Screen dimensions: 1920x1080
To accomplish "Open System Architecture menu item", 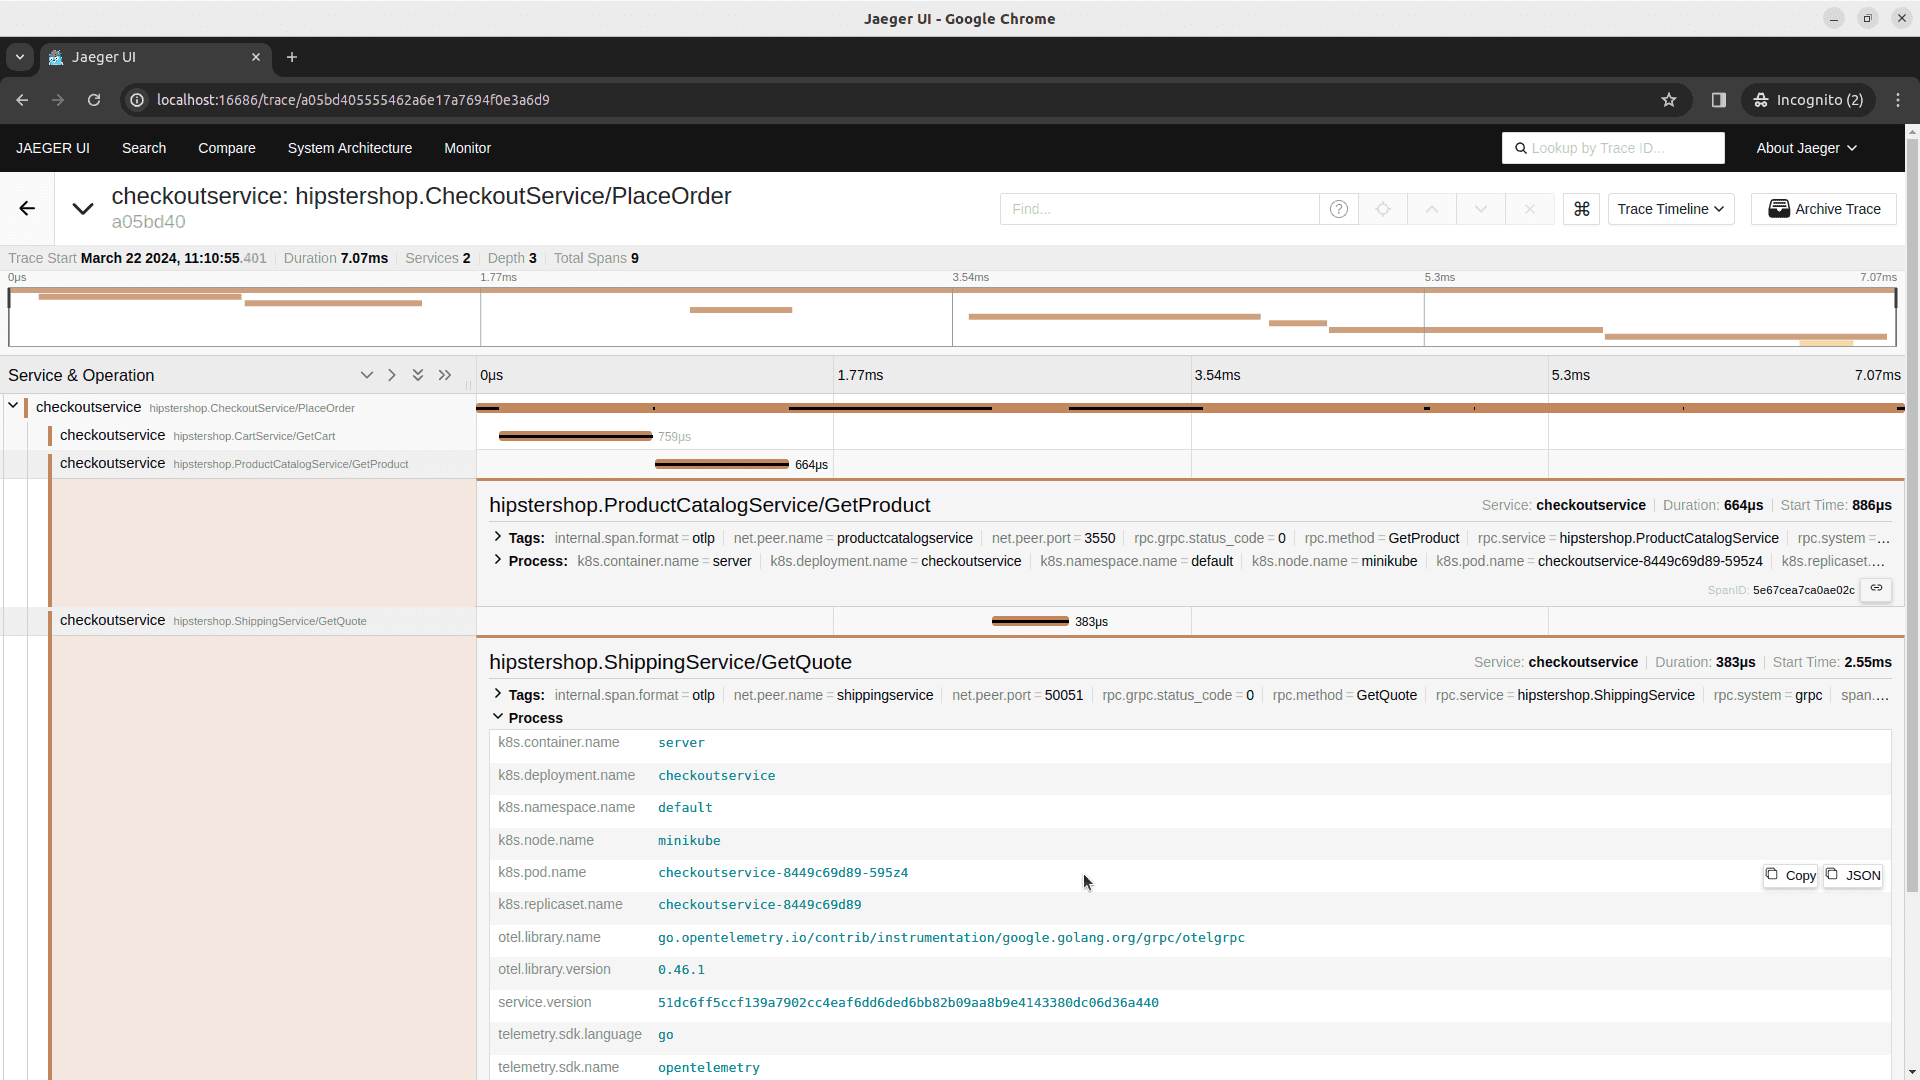I will (349, 148).
